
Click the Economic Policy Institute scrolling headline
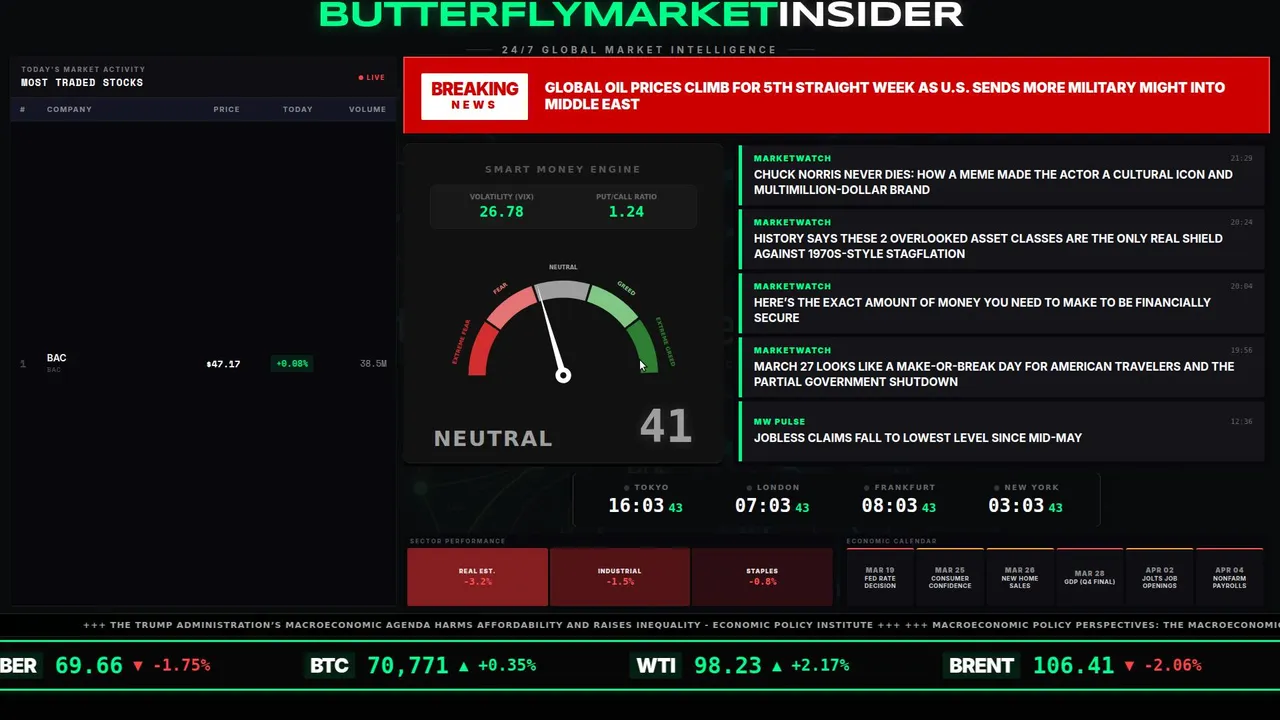pyautogui.click(x=491, y=625)
